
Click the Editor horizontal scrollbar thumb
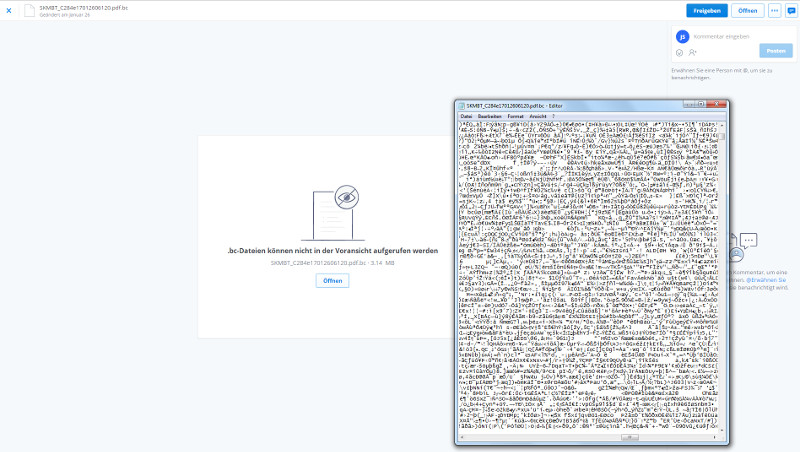pyautogui.click(x=630, y=437)
